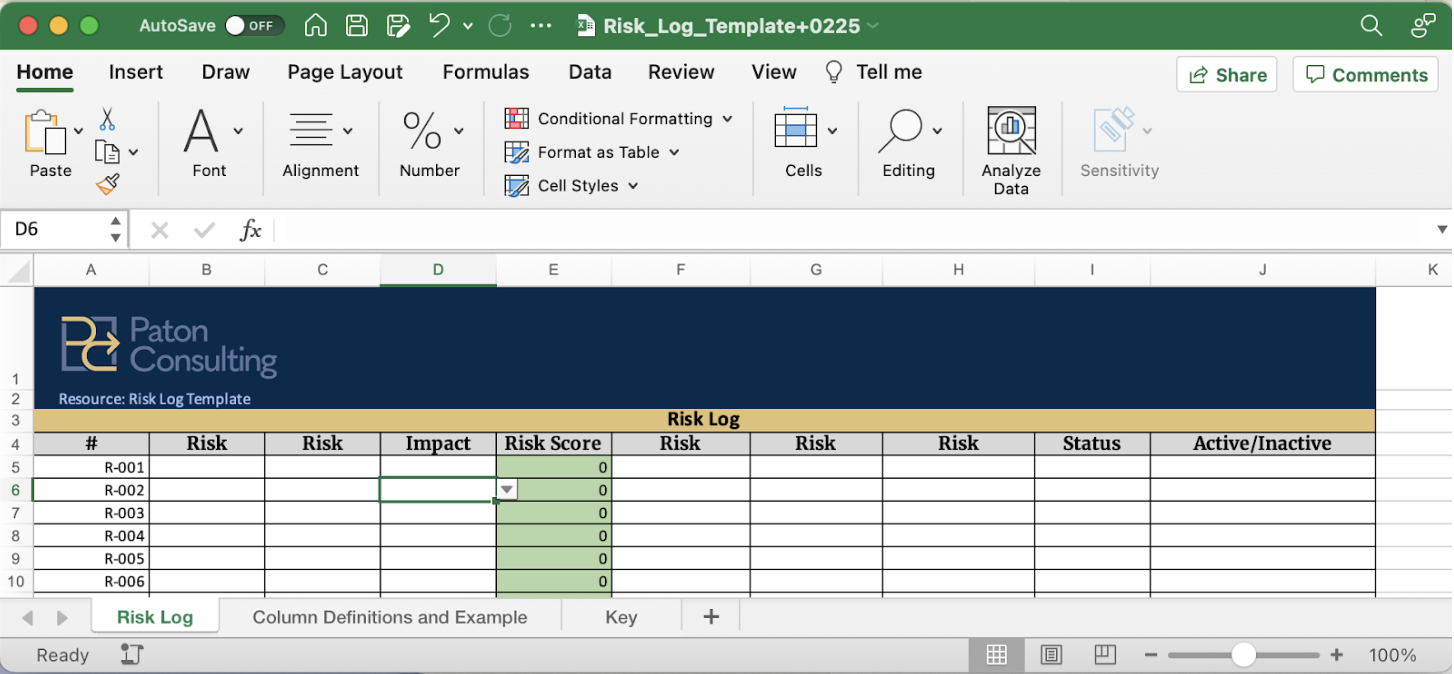Screen dimensions: 1454x674
Task: Open Search with the magnifier icon
Action: coord(1371,25)
